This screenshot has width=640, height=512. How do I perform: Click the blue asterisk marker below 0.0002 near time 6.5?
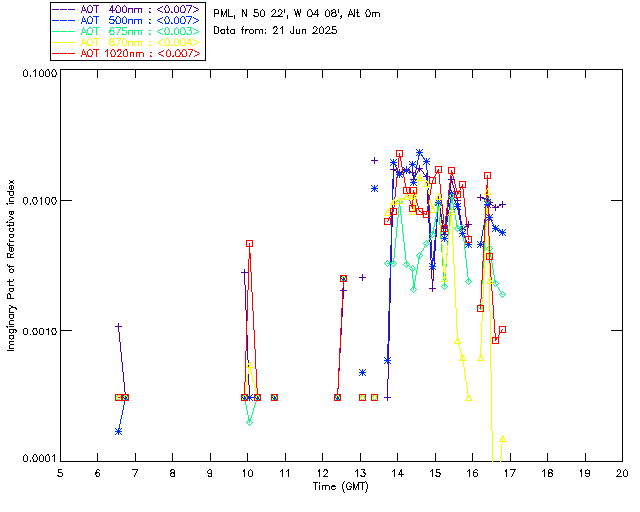(x=118, y=431)
